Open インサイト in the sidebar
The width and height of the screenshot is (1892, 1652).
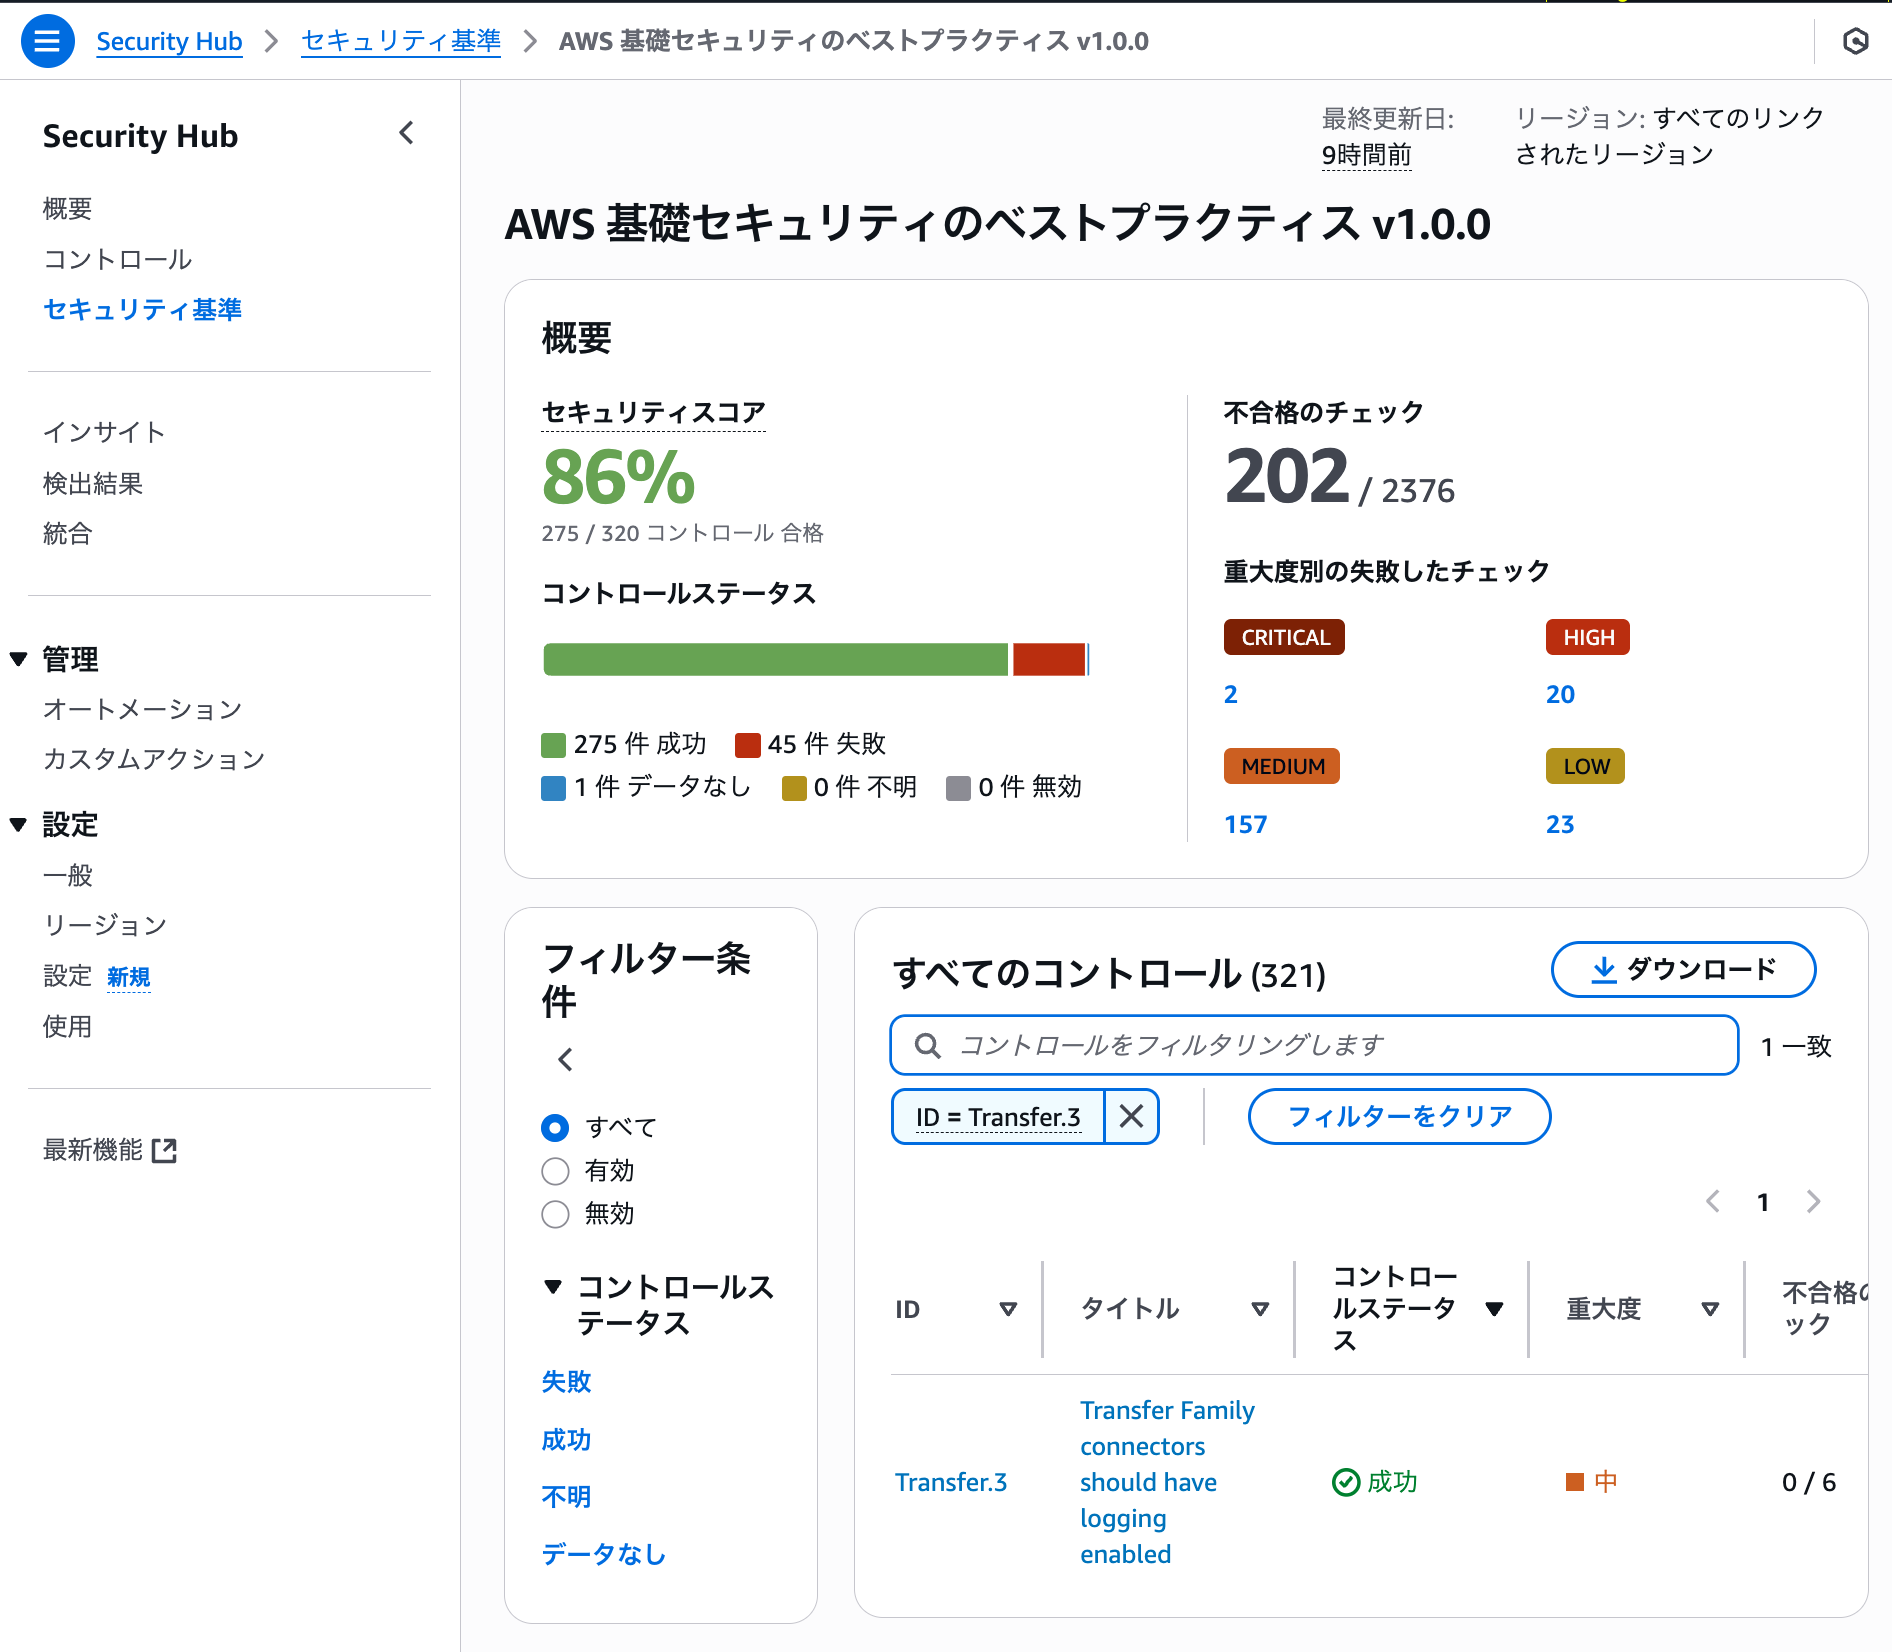[104, 432]
